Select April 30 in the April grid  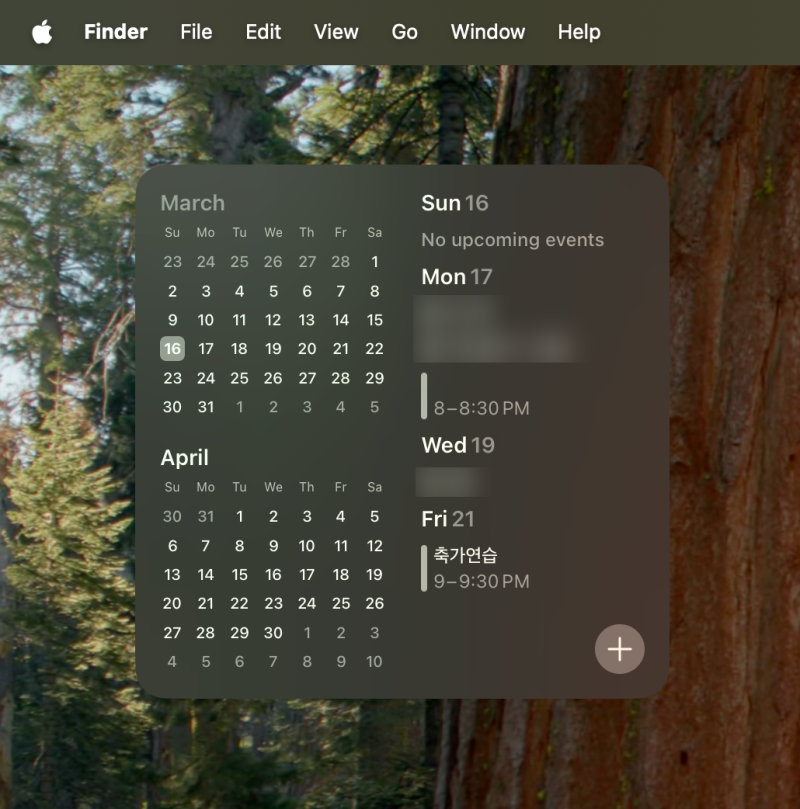273,633
